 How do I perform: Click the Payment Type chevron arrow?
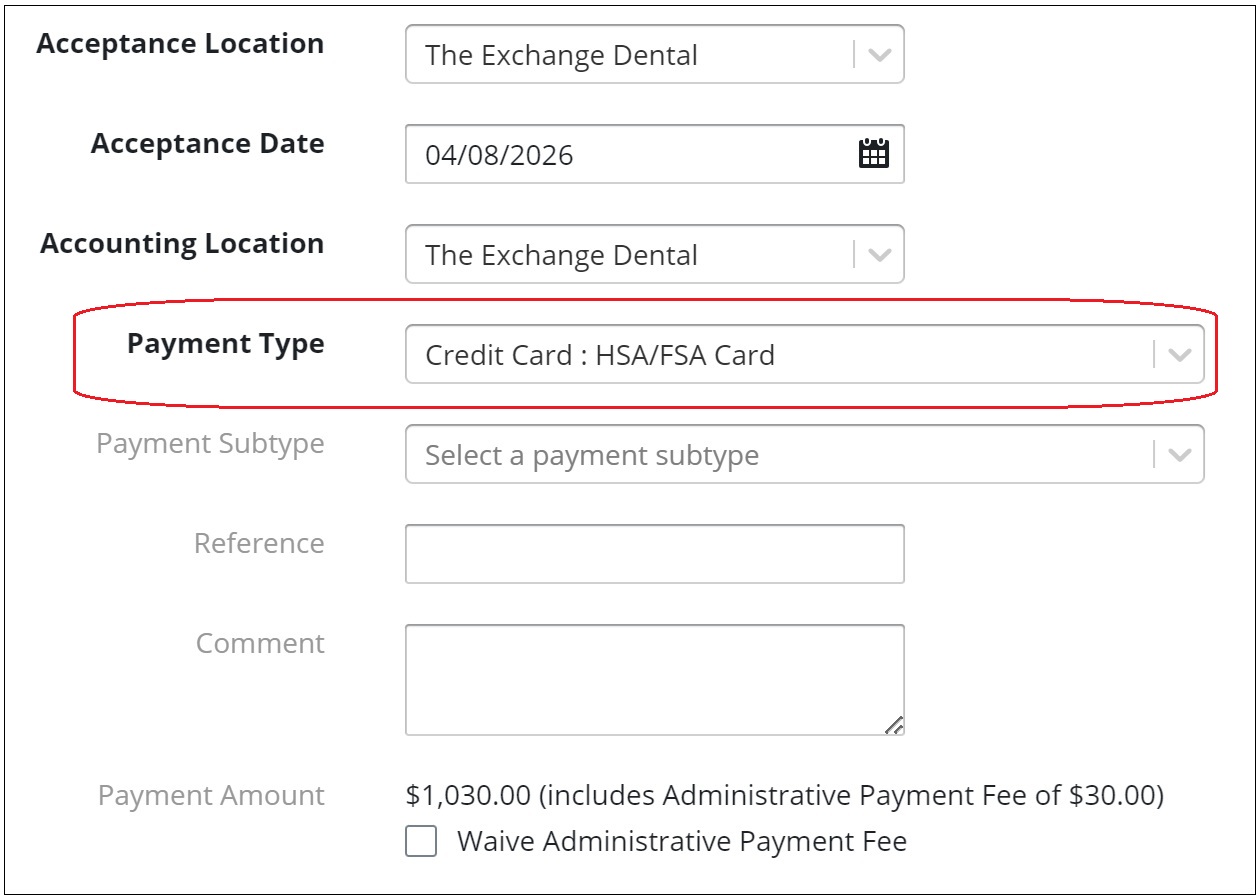click(1179, 355)
